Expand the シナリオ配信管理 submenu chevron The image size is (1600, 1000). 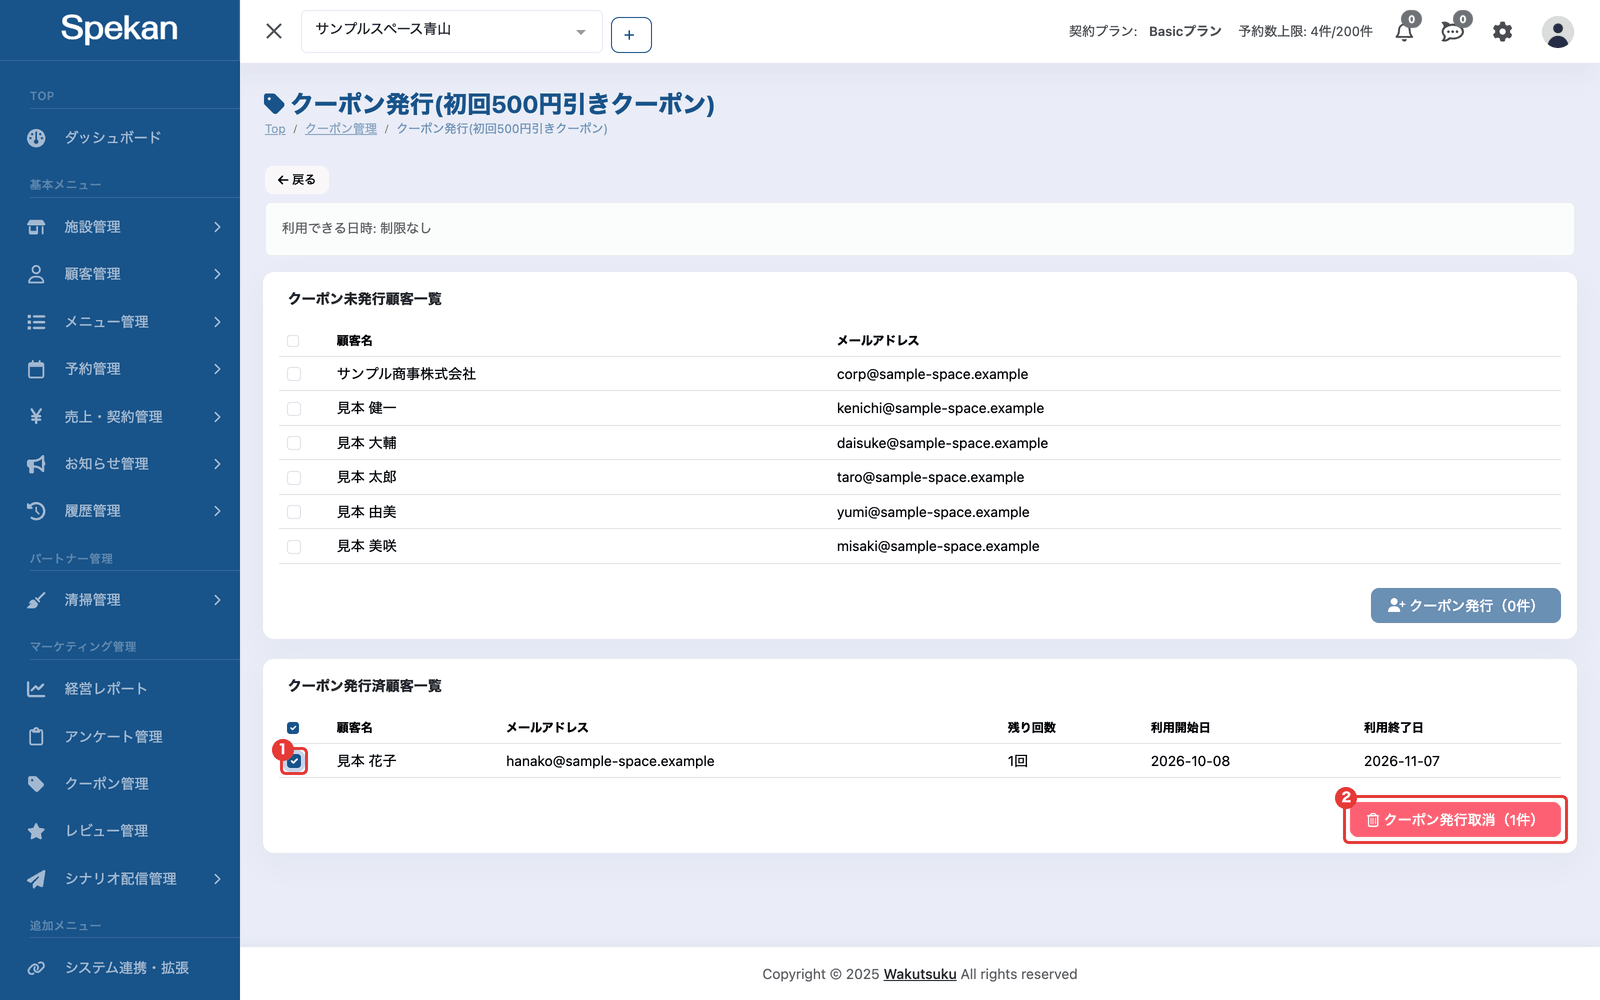217,879
